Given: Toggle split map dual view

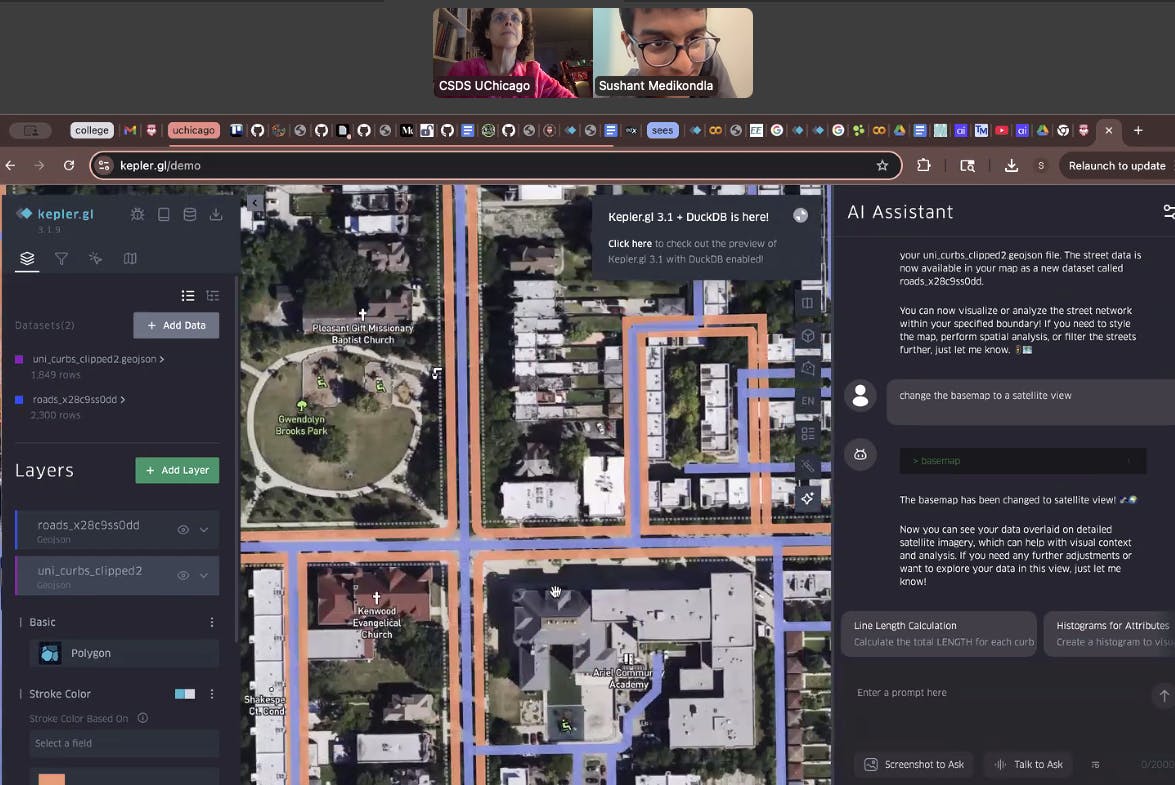Looking at the screenshot, I should click(807, 303).
